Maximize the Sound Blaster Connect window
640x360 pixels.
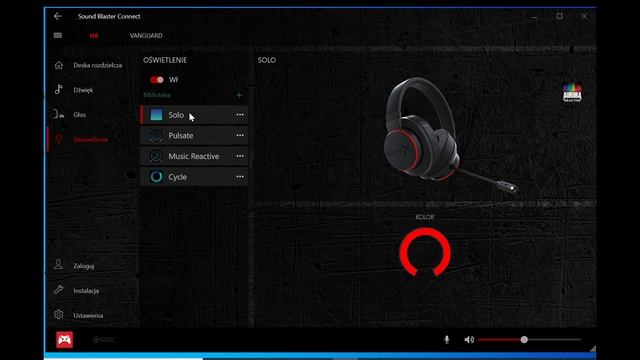coord(559,16)
